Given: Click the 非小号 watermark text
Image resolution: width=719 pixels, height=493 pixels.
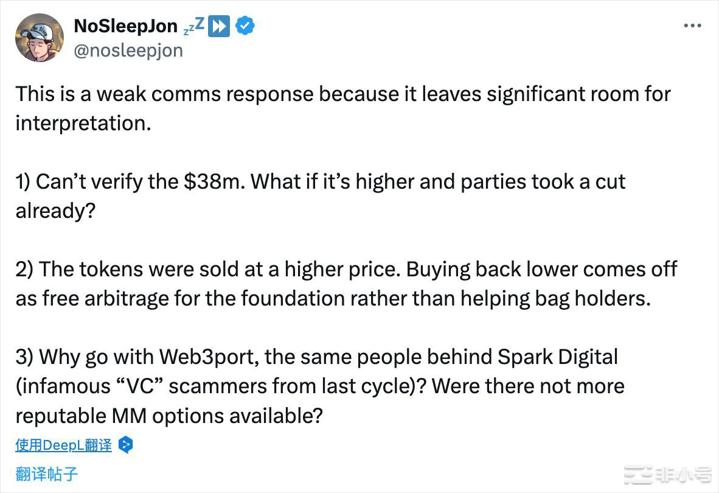Looking at the screenshot, I should pos(683,476).
